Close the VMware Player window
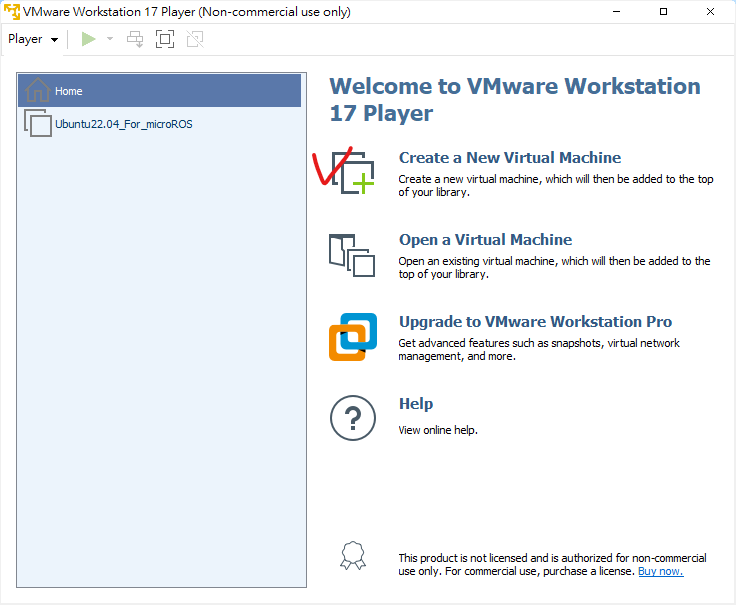This screenshot has width=736, height=605. tap(710, 12)
